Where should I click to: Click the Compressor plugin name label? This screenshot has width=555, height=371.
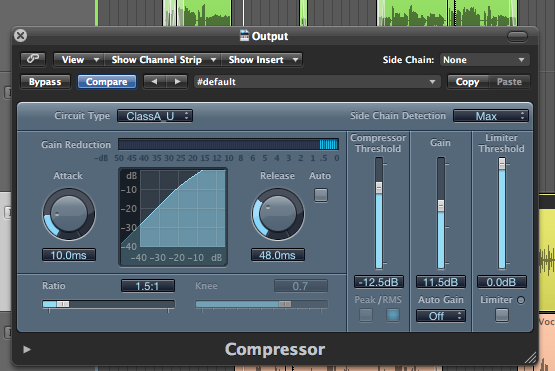[x=275, y=349]
